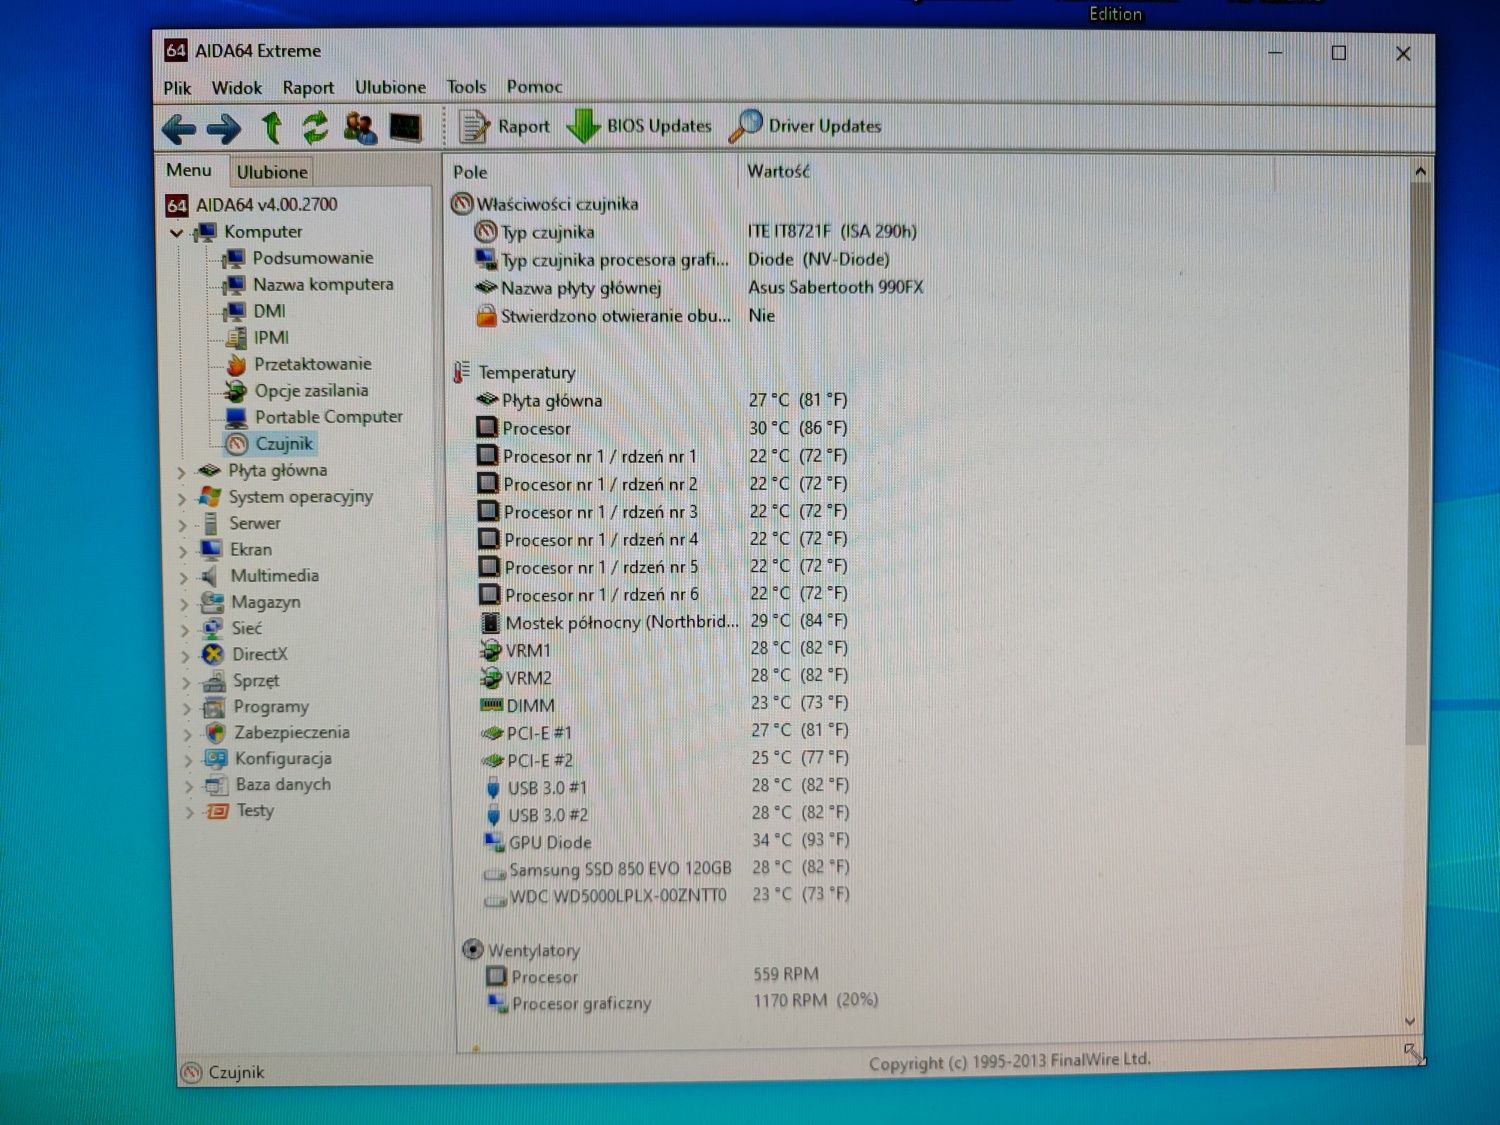This screenshot has height=1125, width=1500.
Task: Select Stwierdzono otwieranie obudowy row
Action: [x=625, y=316]
